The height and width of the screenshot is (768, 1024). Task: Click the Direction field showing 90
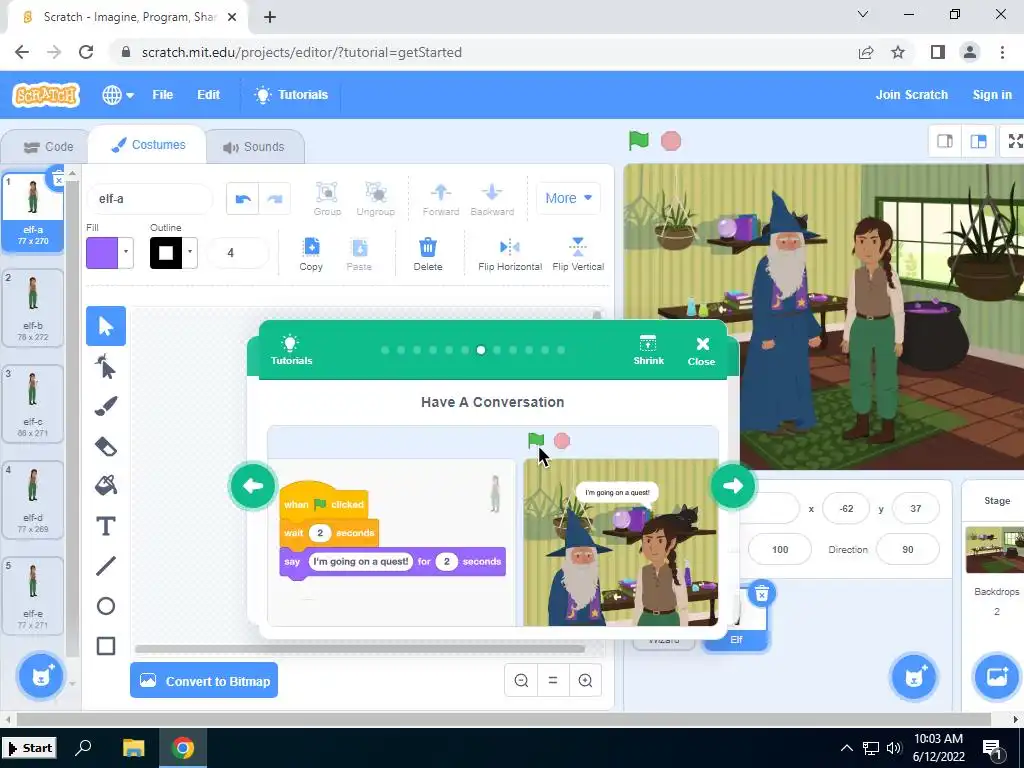[x=908, y=549]
